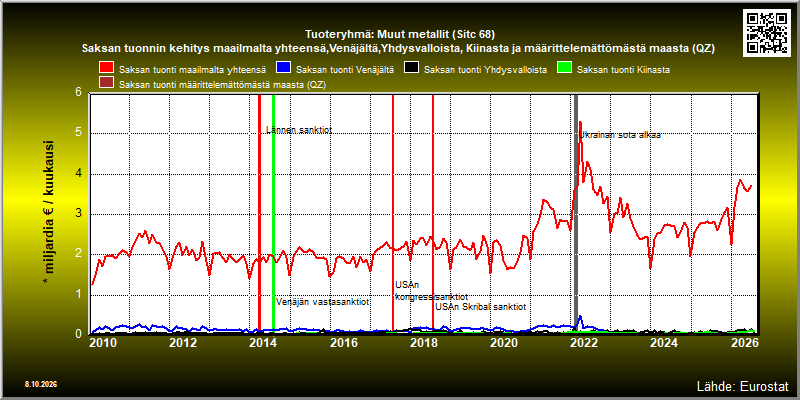Click the 'Ukrainan sota alkaa' annotation
The height and width of the screenshot is (400, 800).
620,135
